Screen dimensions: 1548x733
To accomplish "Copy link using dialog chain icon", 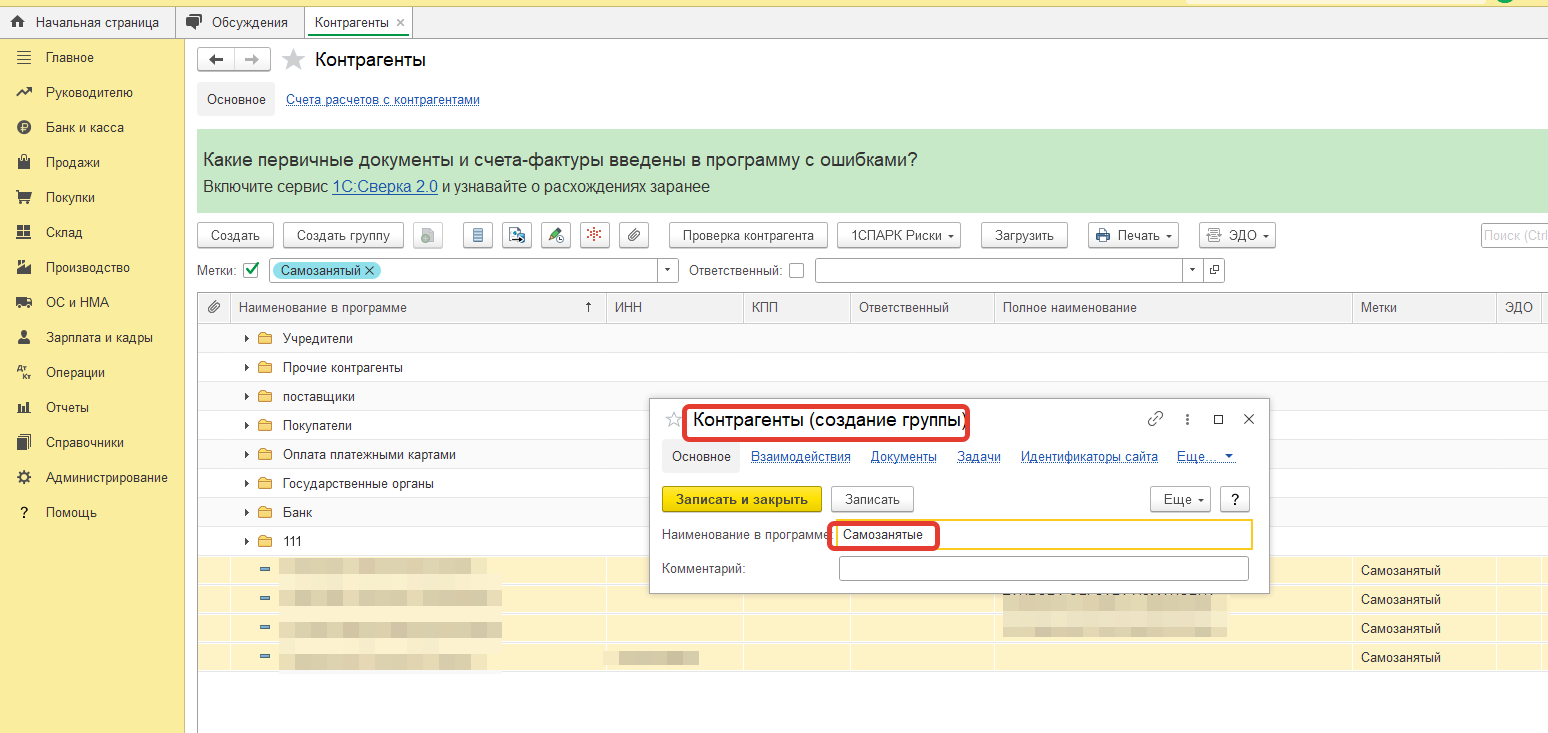I will pyautogui.click(x=1155, y=420).
